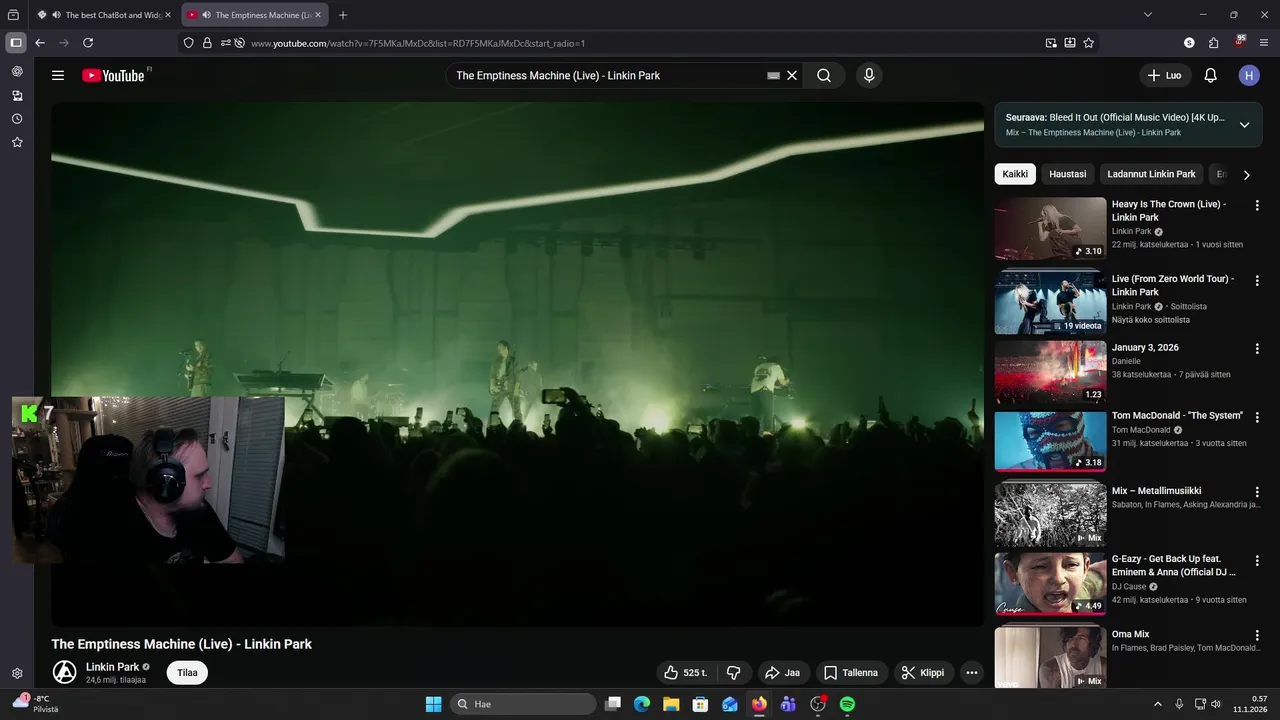
Task: Open the browser application menu
Action: pyautogui.click(x=1264, y=43)
